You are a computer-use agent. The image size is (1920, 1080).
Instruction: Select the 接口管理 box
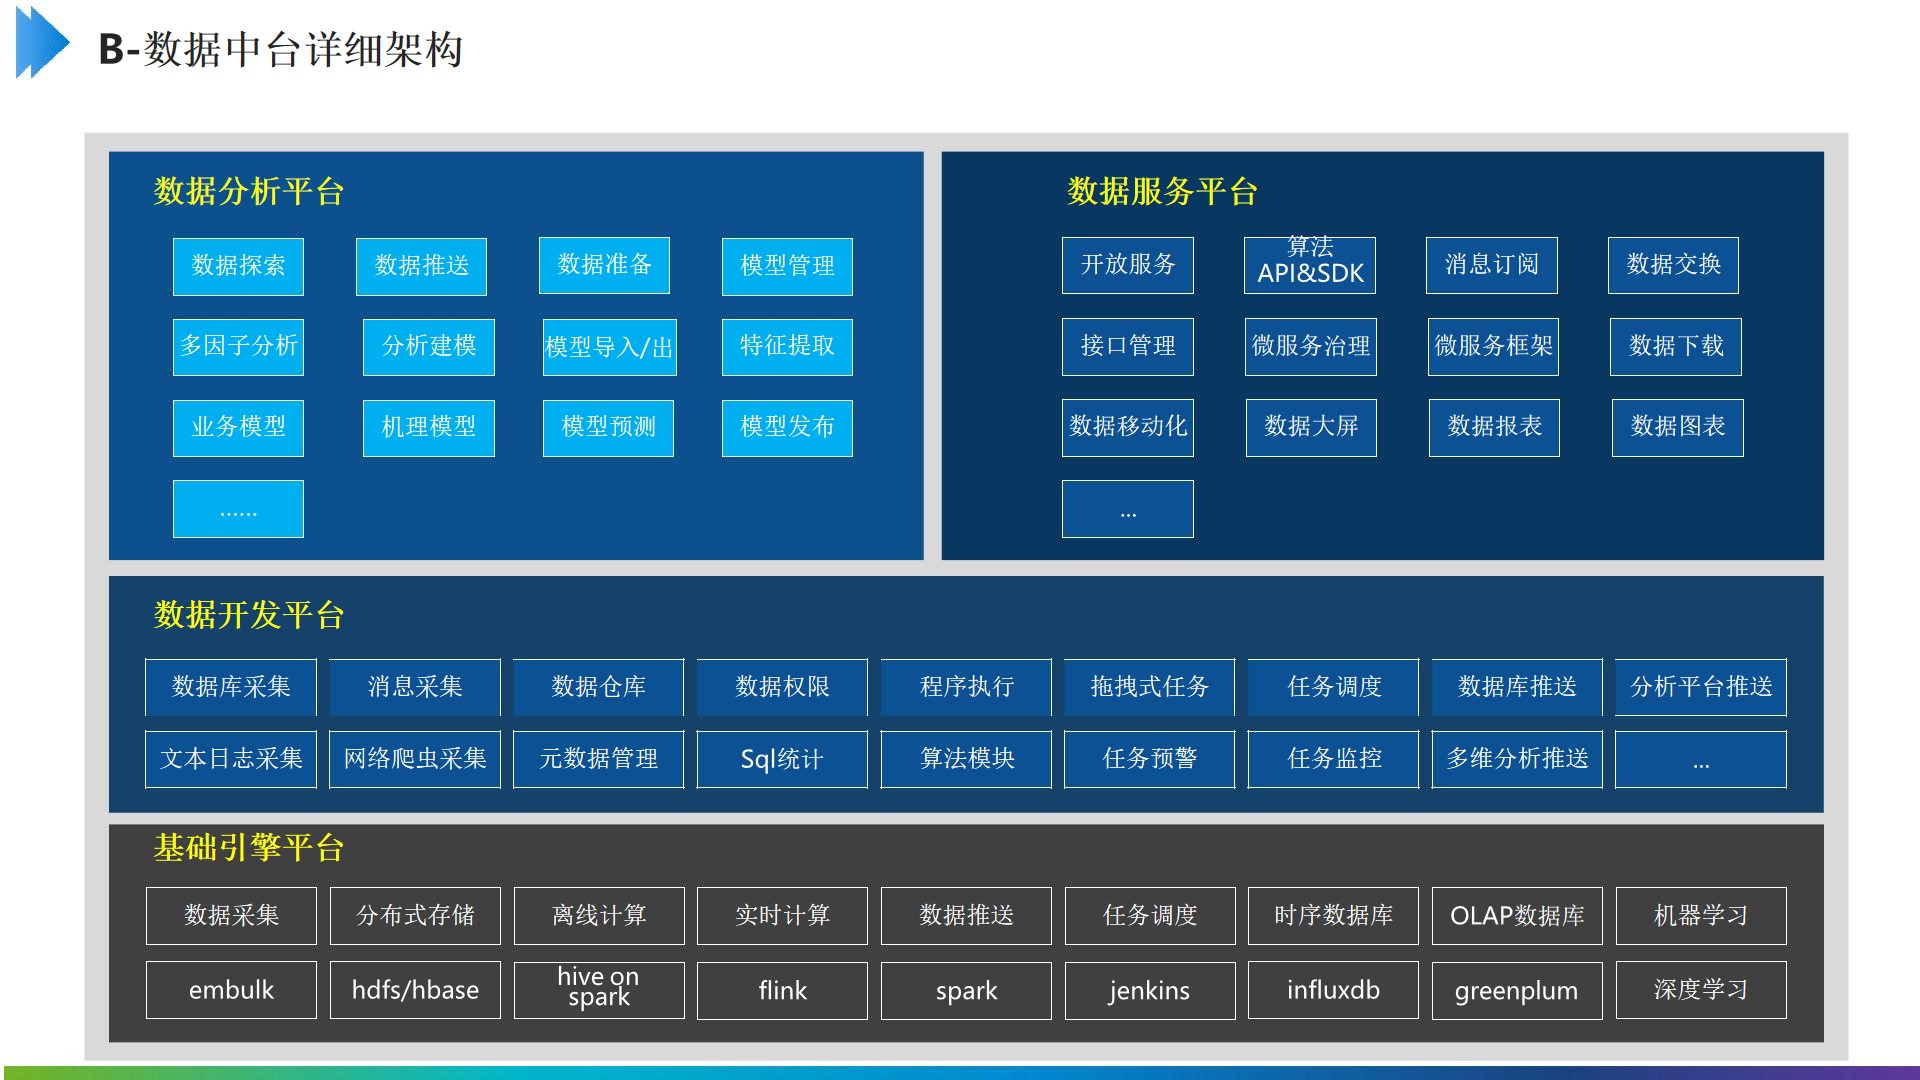(x=1128, y=347)
